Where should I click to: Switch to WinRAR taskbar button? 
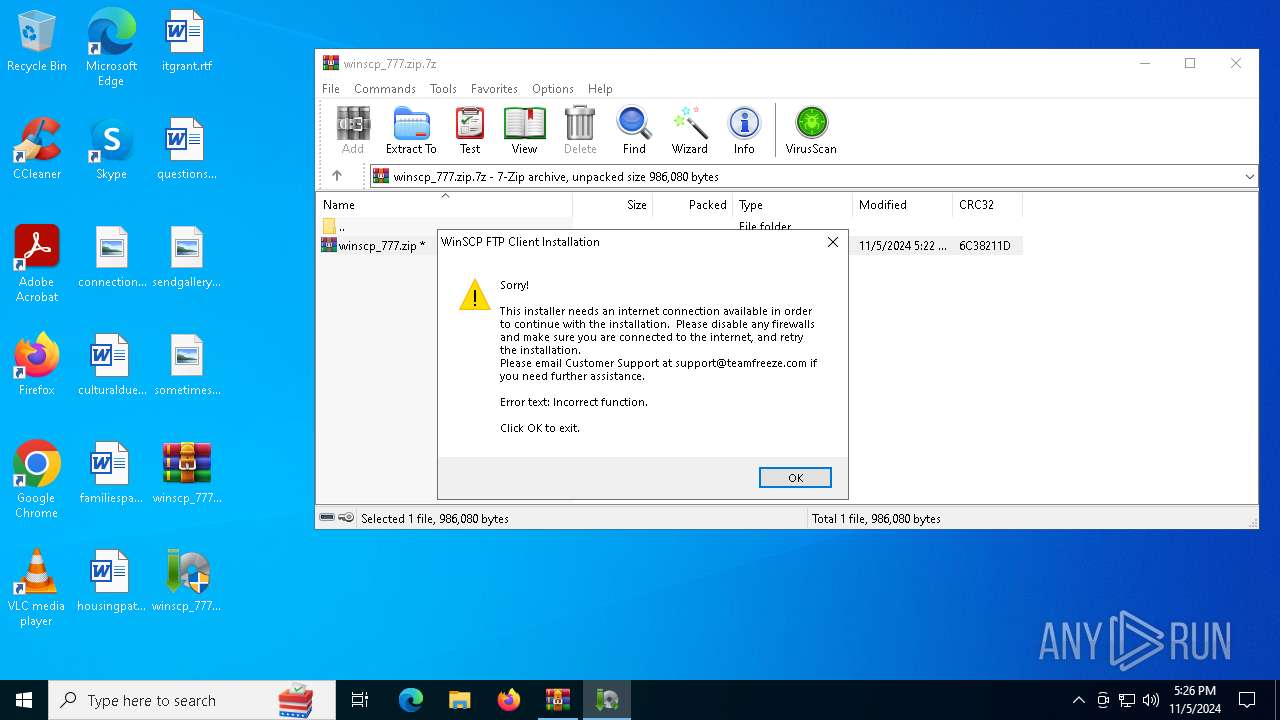pyautogui.click(x=557, y=700)
